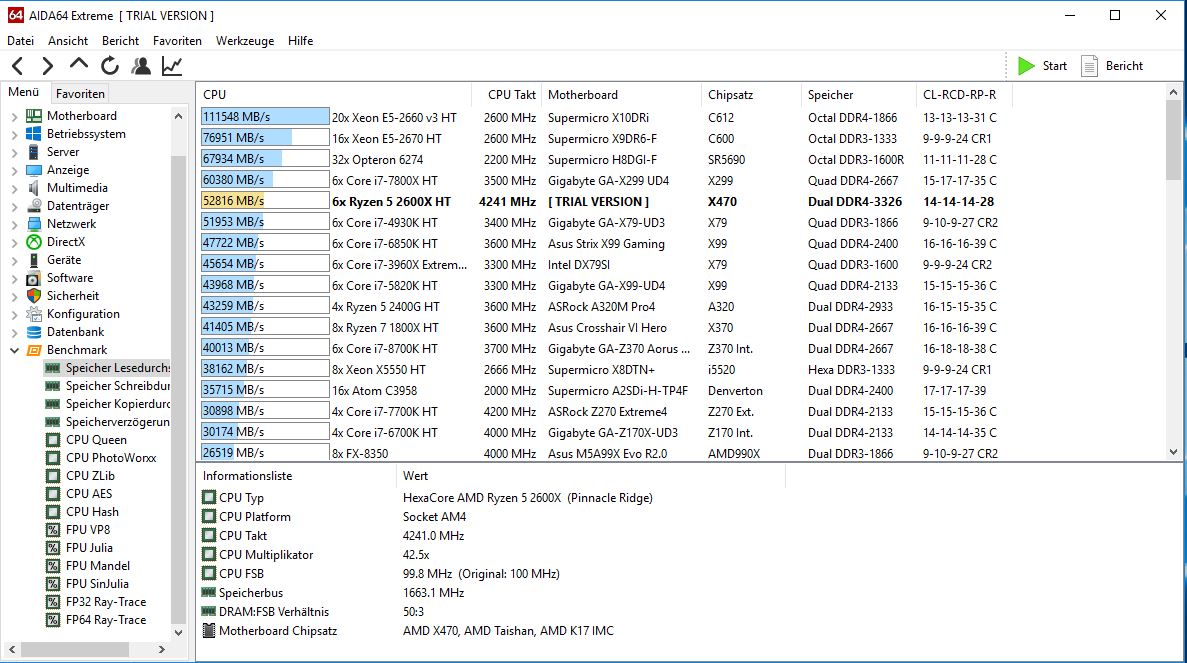Open the Ansicht menu

(68, 41)
